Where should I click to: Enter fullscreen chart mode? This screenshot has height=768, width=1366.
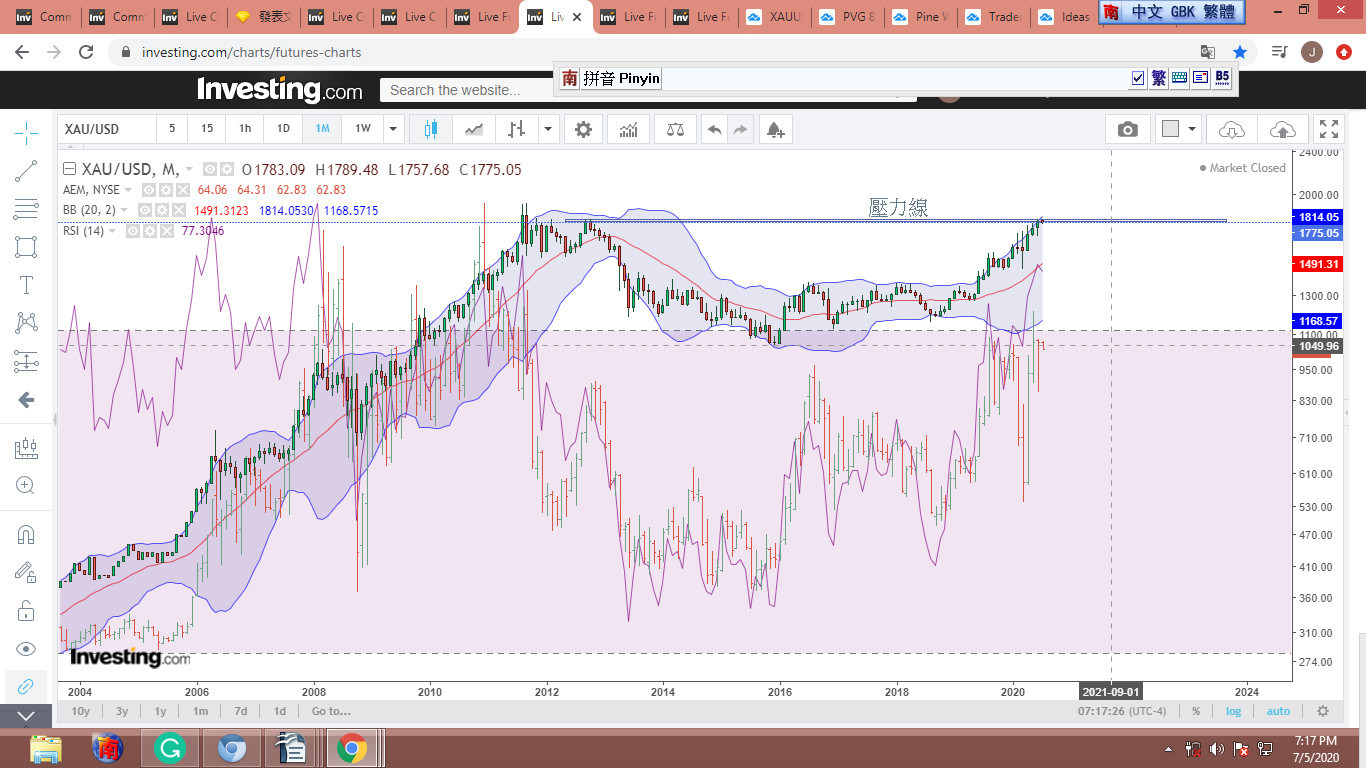tap(1328, 129)
